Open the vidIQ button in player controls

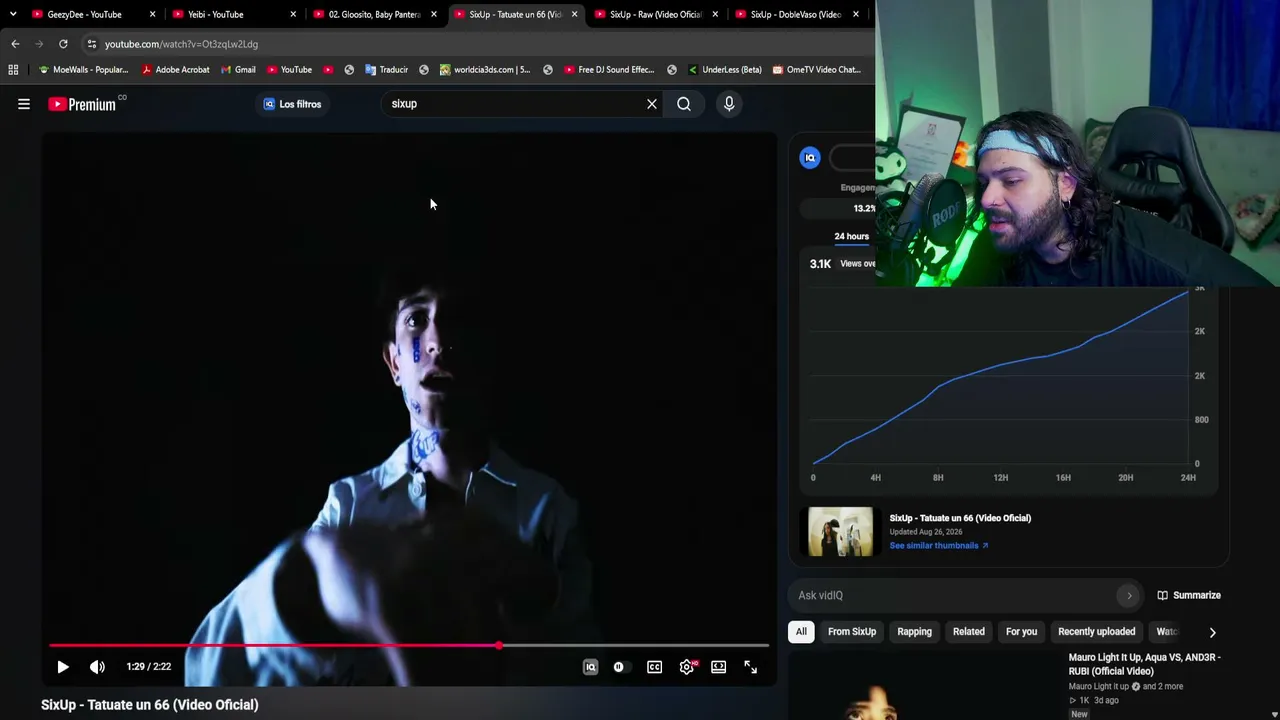coord(590,667)
